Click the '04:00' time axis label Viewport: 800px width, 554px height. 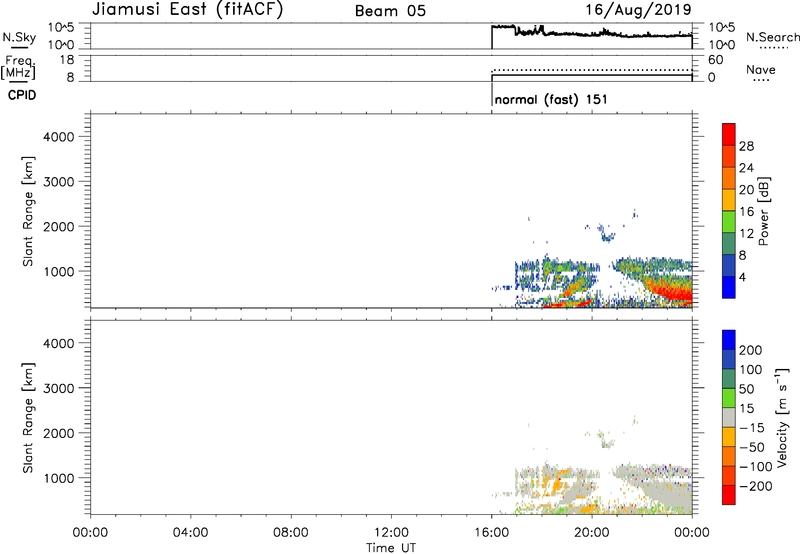click(x=190, y=533)
